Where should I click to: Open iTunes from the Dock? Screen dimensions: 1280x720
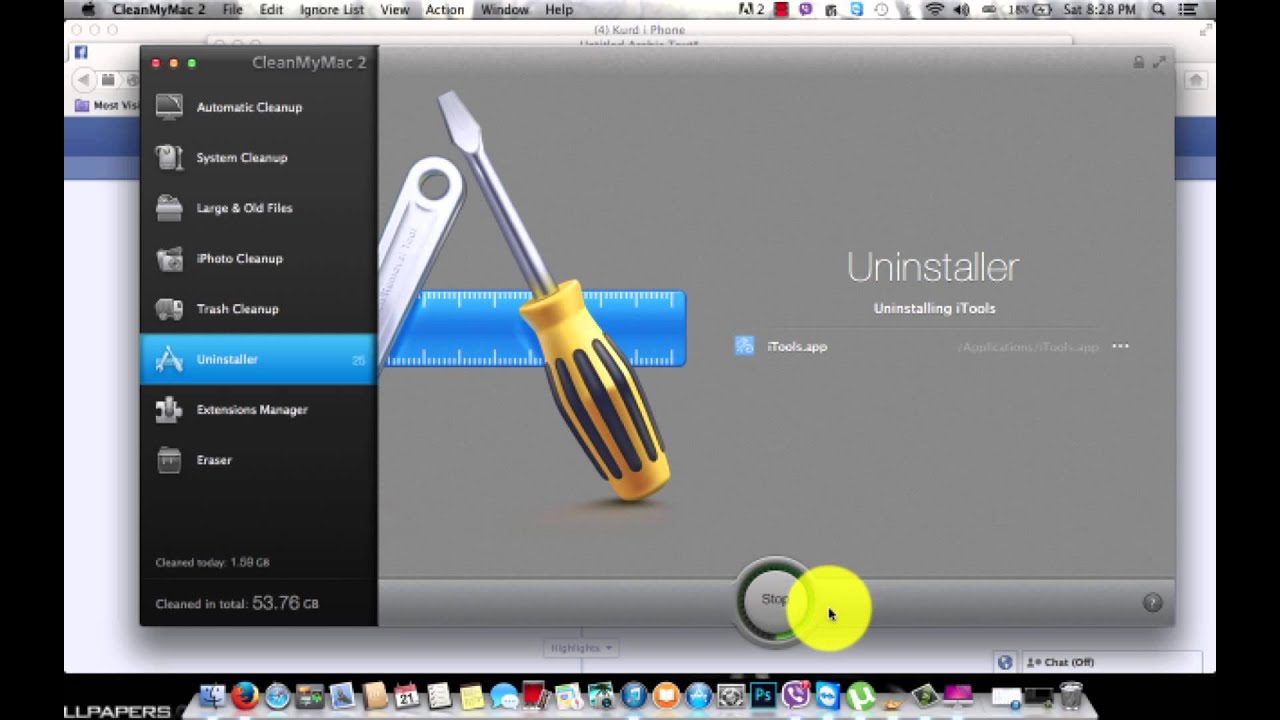634,696
